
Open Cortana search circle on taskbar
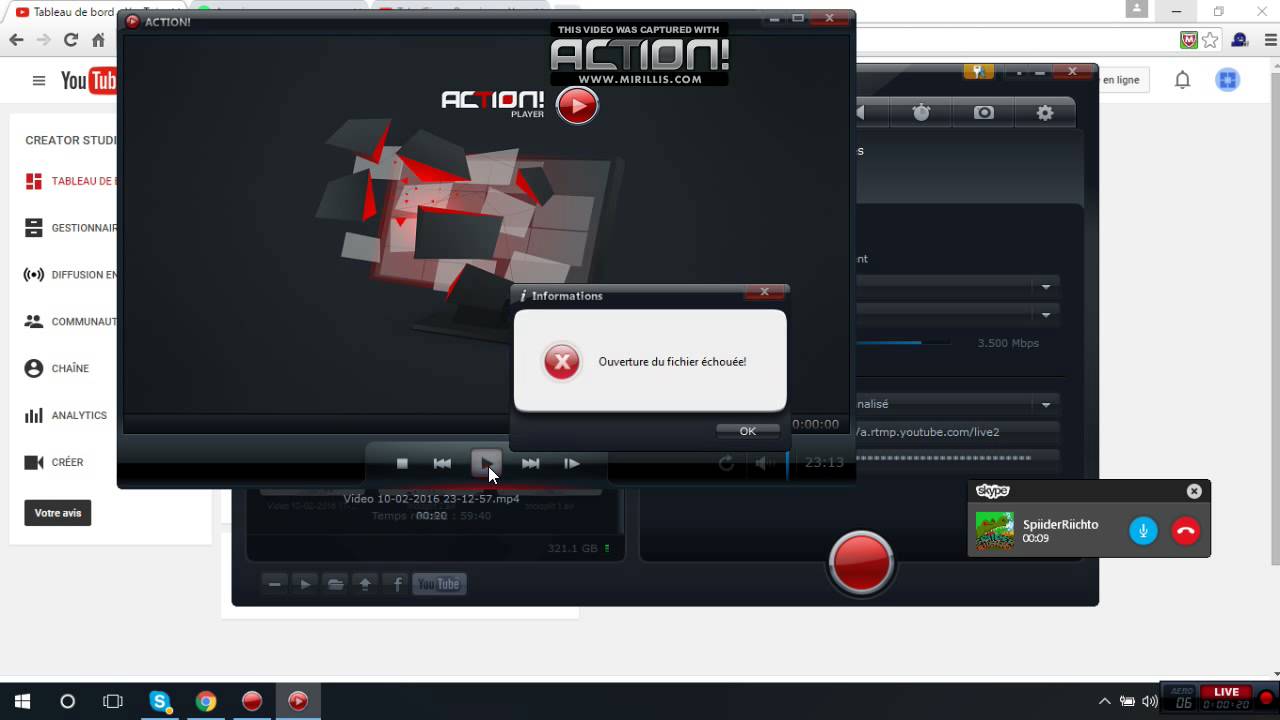(68, 701)
